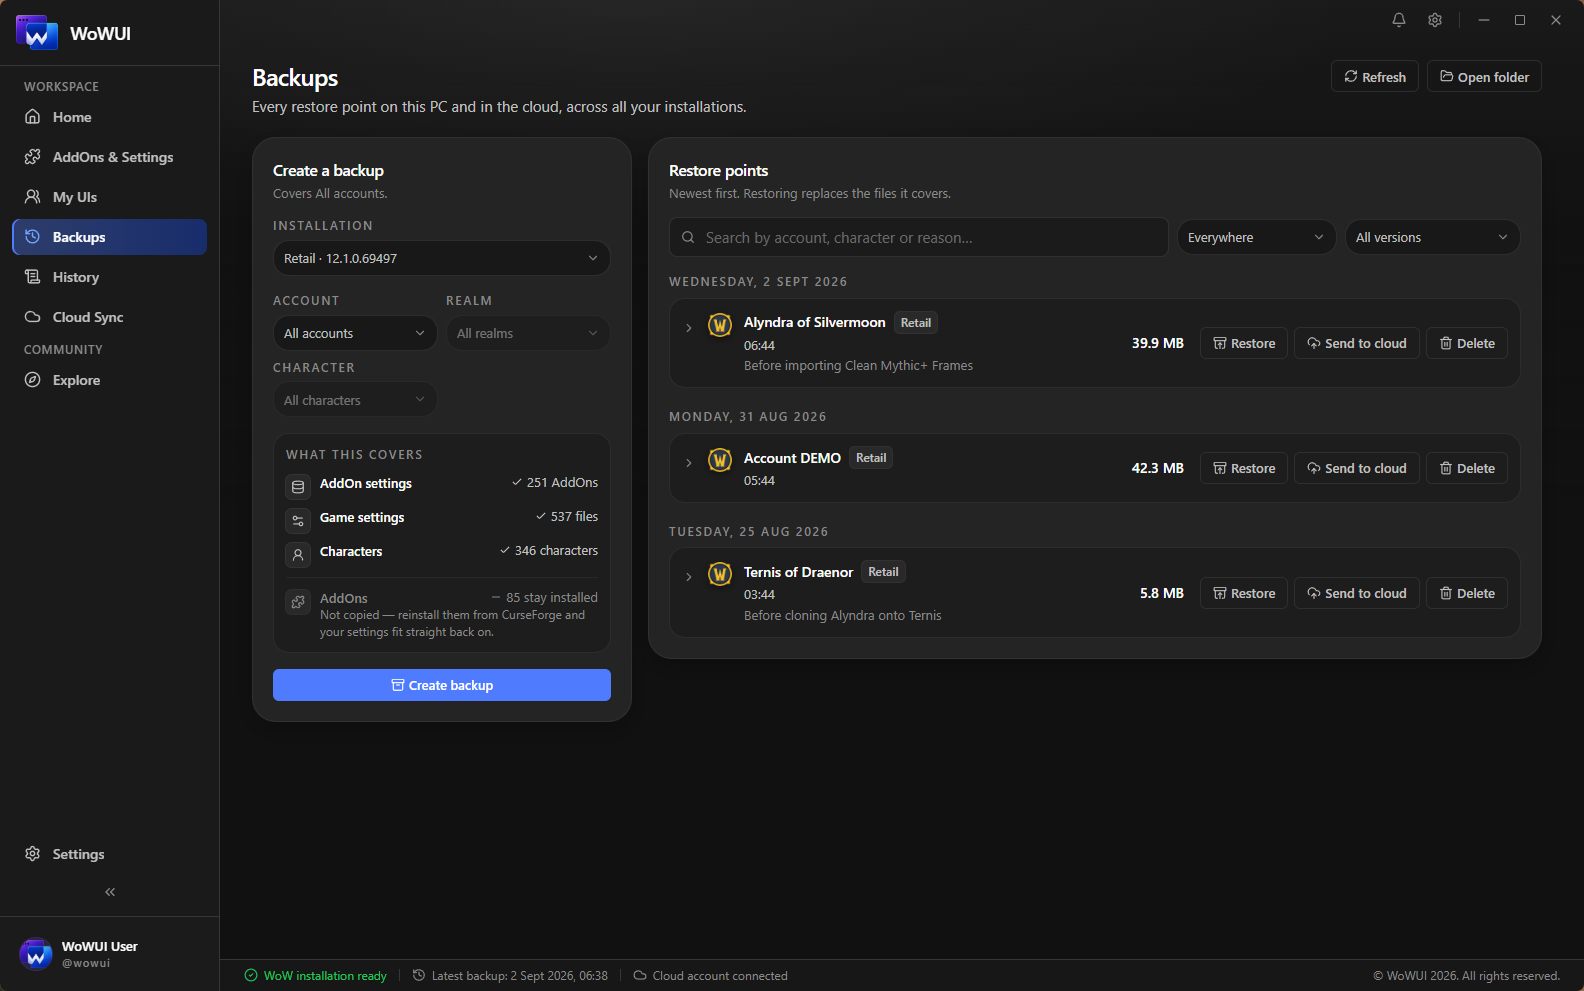This screenshot has height=991, width=1584.
Task: Expand the Alyndra of Silvermoon restore point
Action: click(x=688, y=328)
